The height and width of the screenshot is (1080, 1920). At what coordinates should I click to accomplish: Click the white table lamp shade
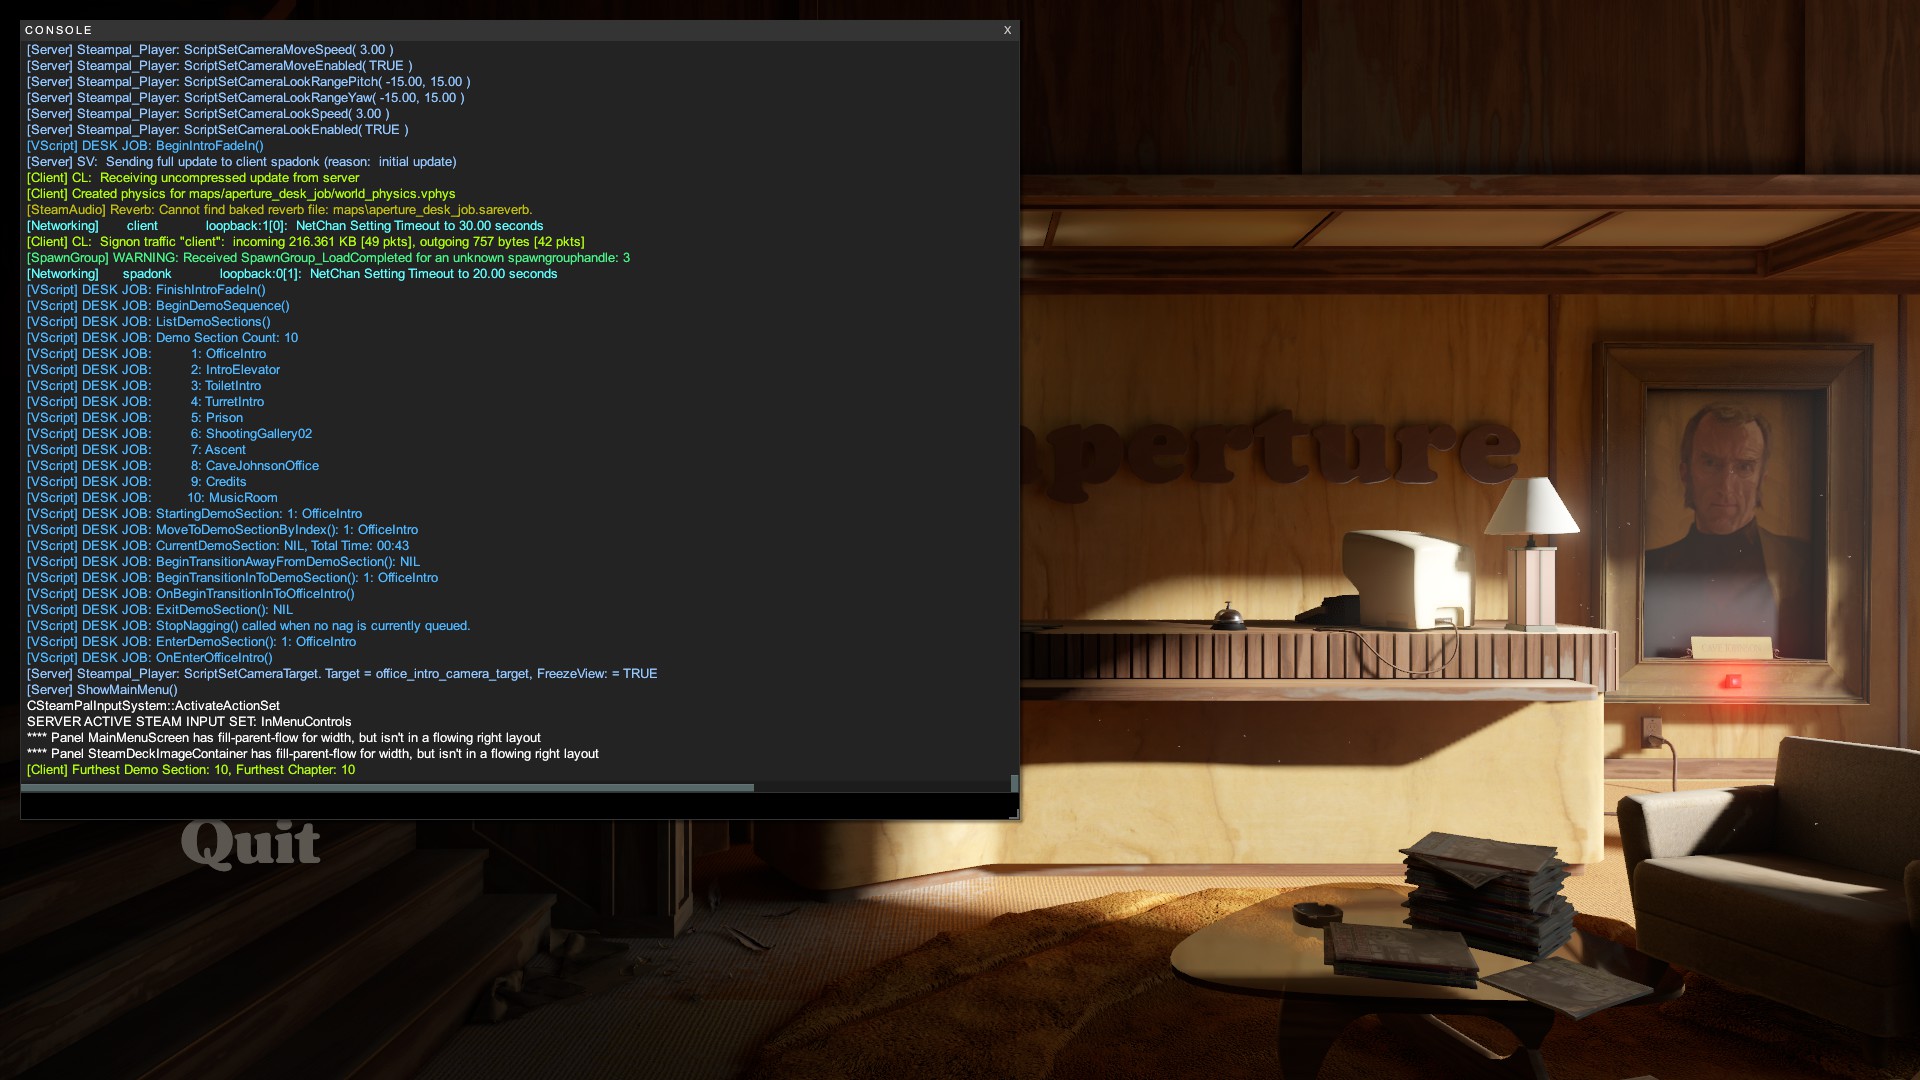[x=1531, y=507]
